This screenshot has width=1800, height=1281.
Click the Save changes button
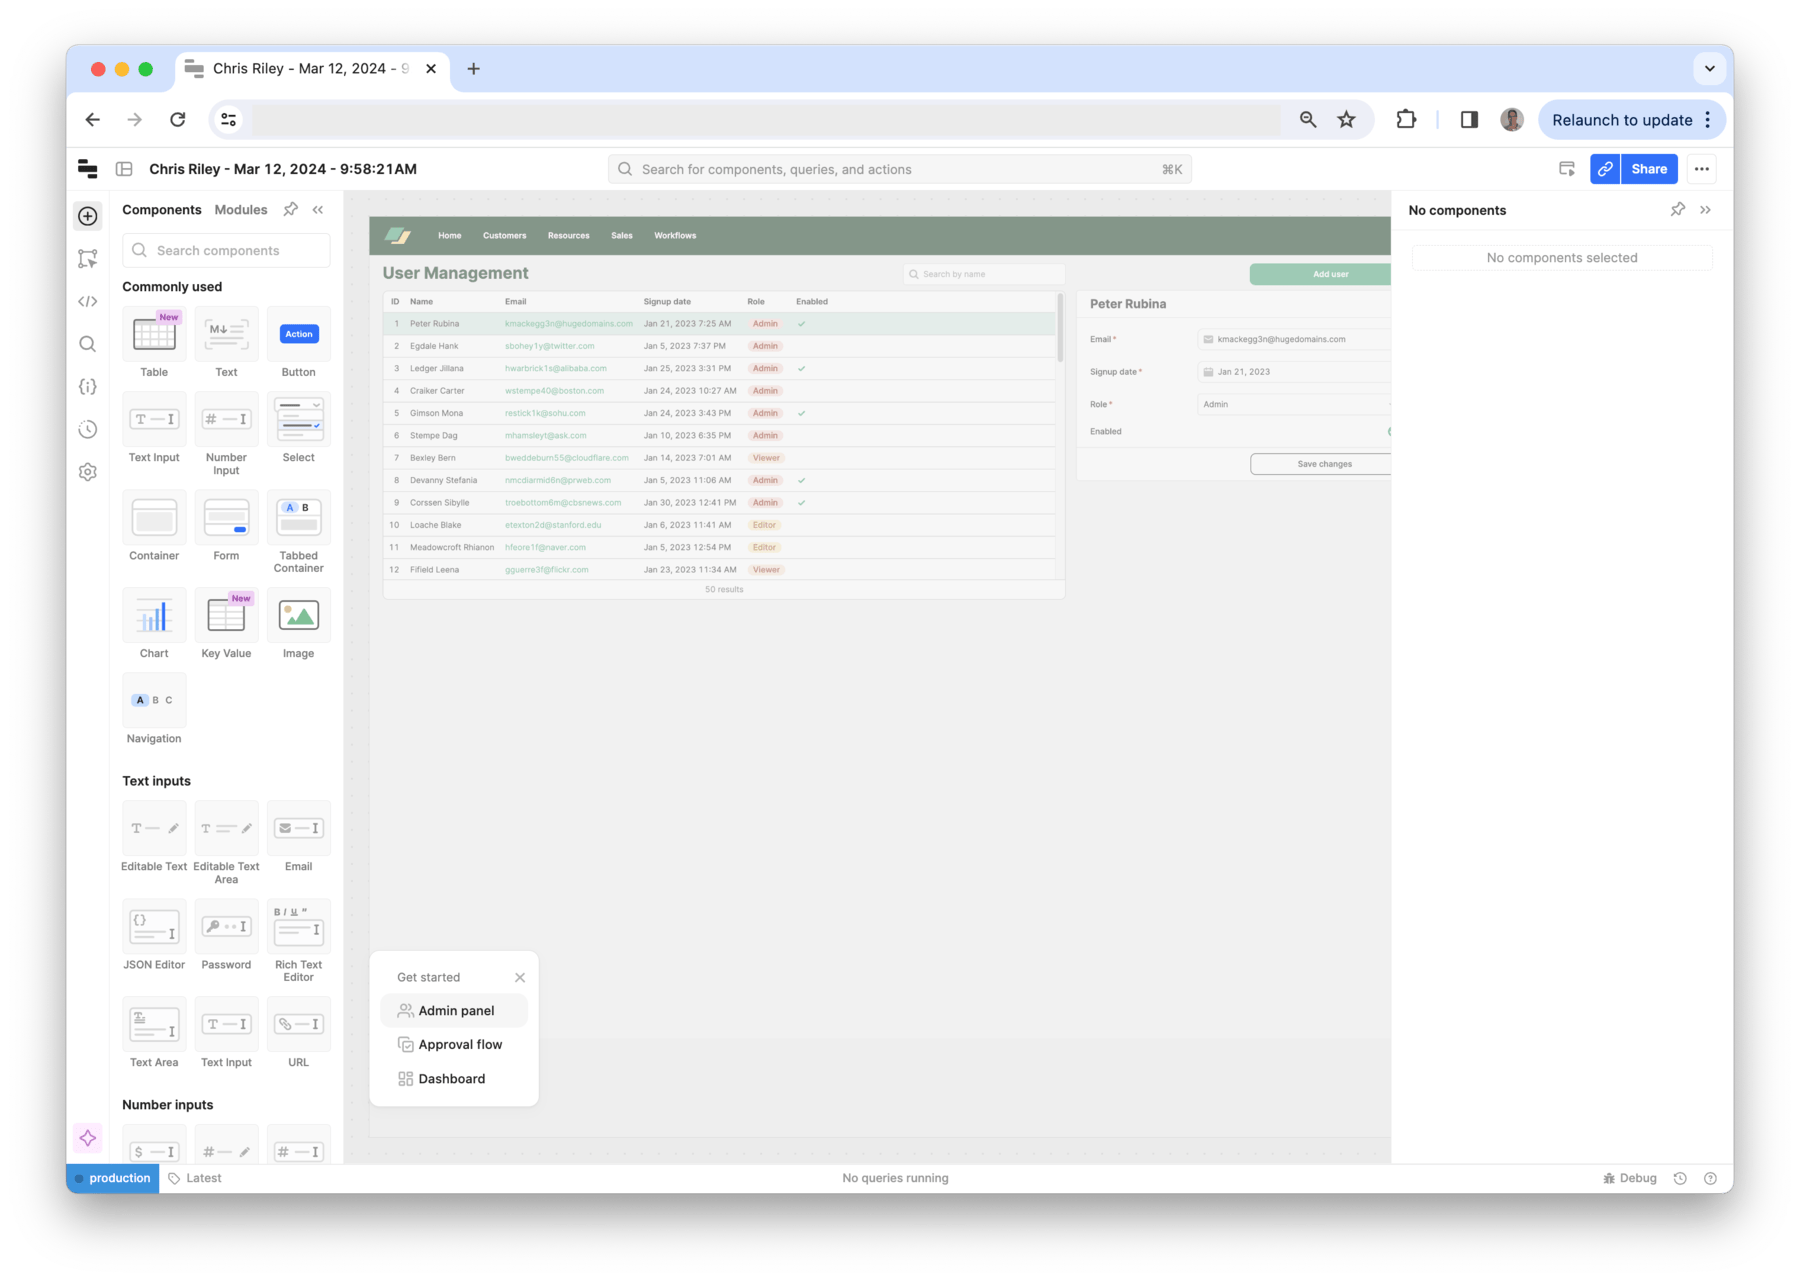point(1320,464)
